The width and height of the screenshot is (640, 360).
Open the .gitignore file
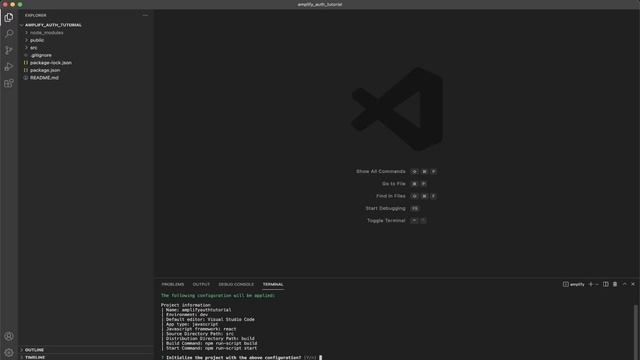pyautogui.click(x=40, y=55)
